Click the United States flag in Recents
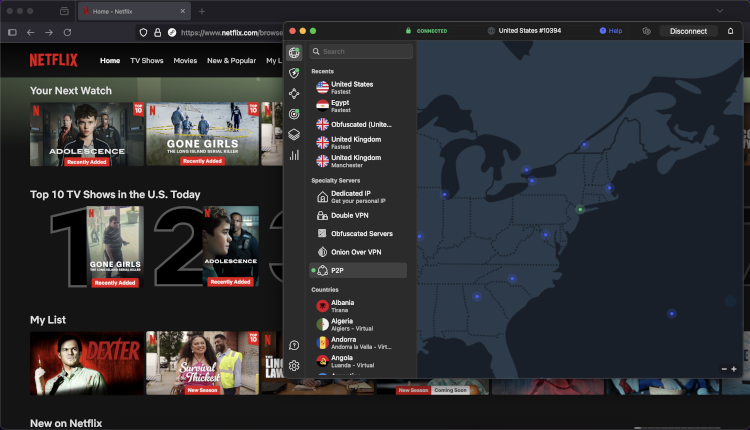This screenshot has height=430, width=750. [x=322, y=87]
